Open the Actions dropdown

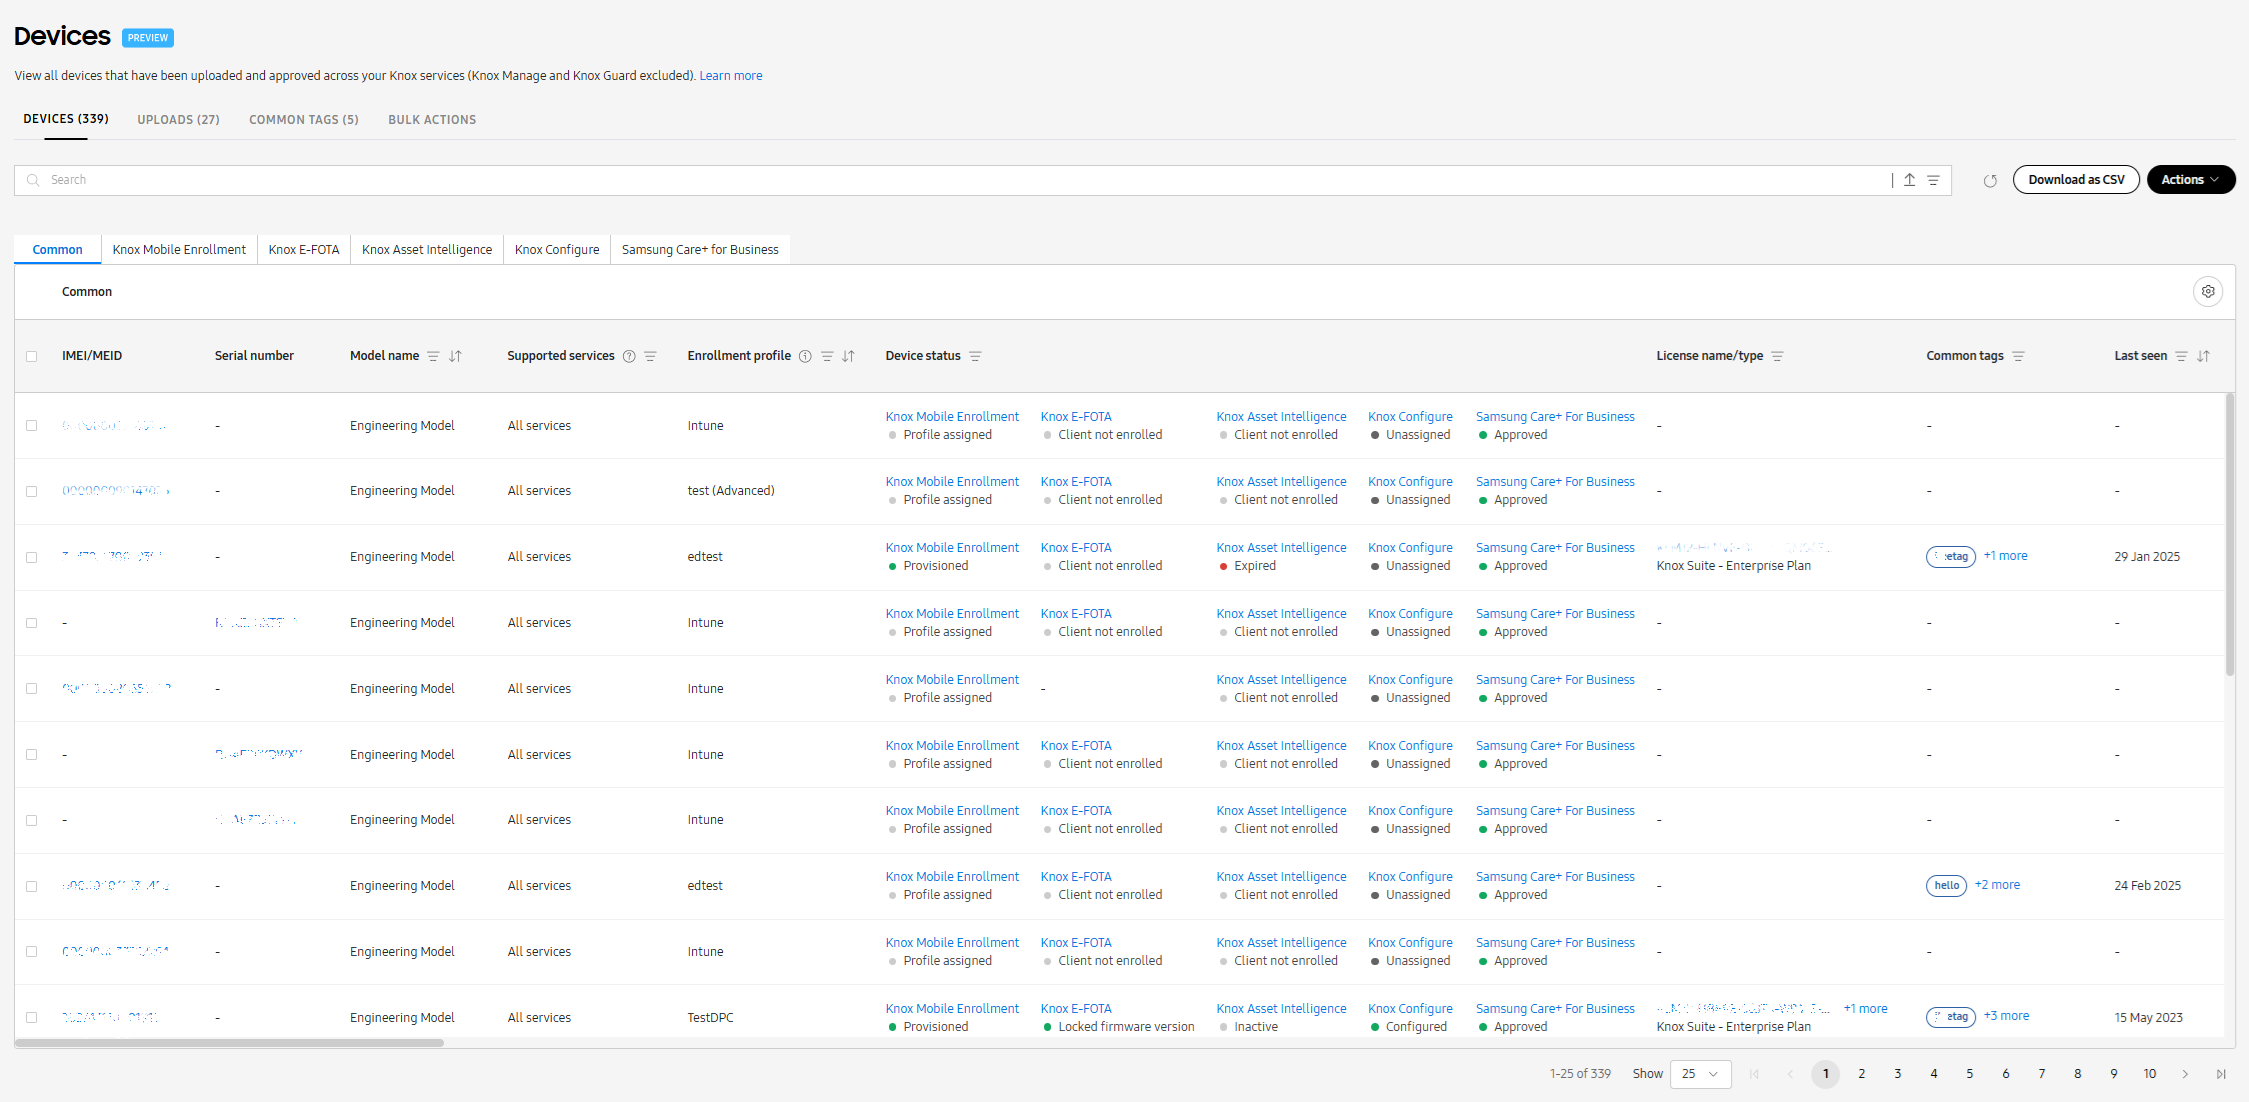click(2190, 180)
